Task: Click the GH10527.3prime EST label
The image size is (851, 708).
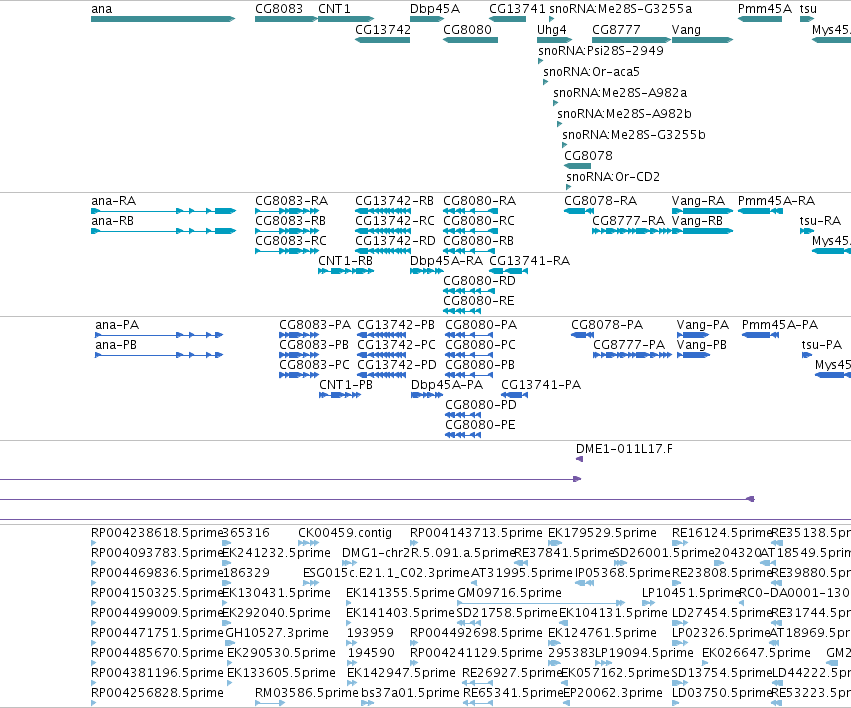Action: point(277,633)
